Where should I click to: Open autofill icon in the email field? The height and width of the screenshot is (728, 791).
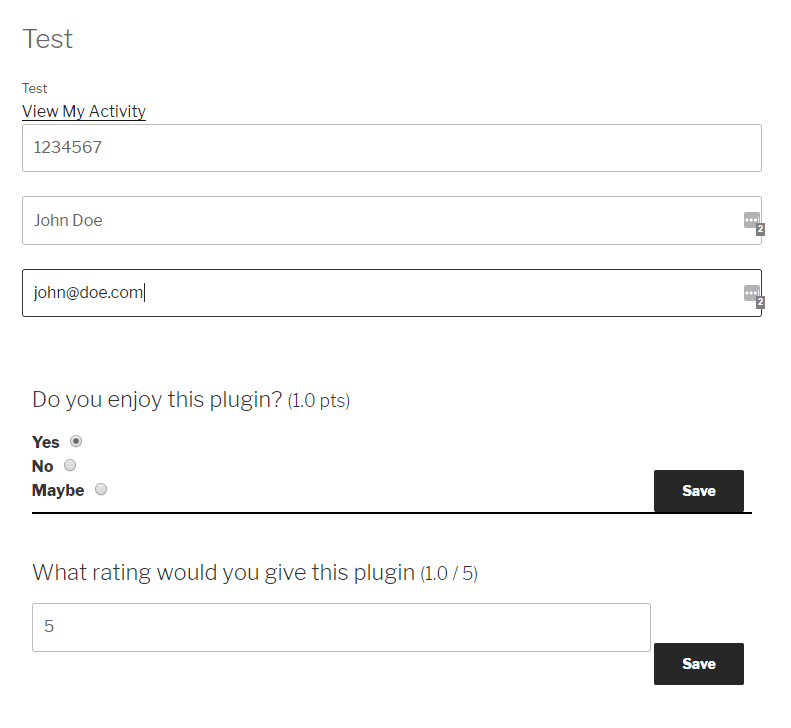[754, 296]
